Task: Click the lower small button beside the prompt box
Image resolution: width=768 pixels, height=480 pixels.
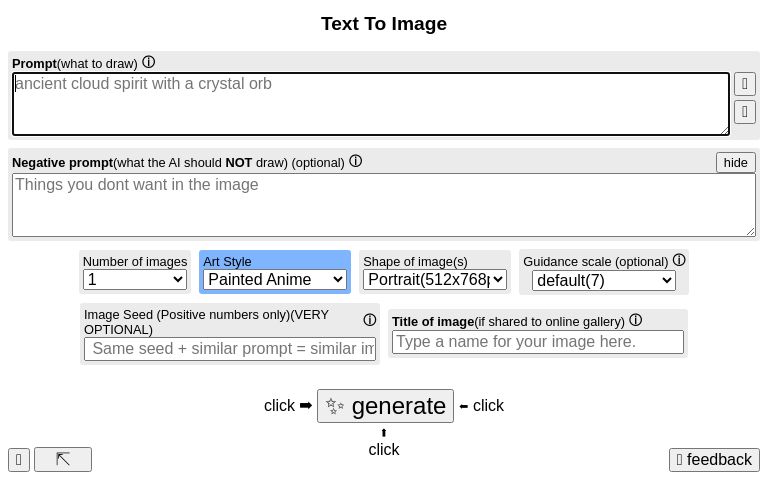Action: pos(744,111)
